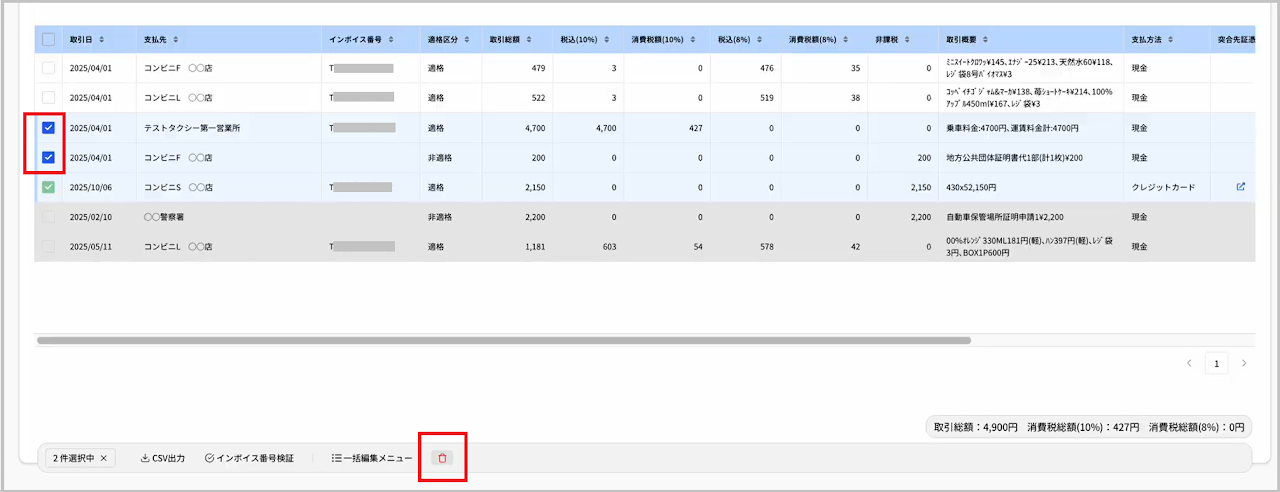The width and height of the screenshot is (1280, 492).
Task: Sort by 取引日 column sort arrows
Action: [x=101, y=40]
